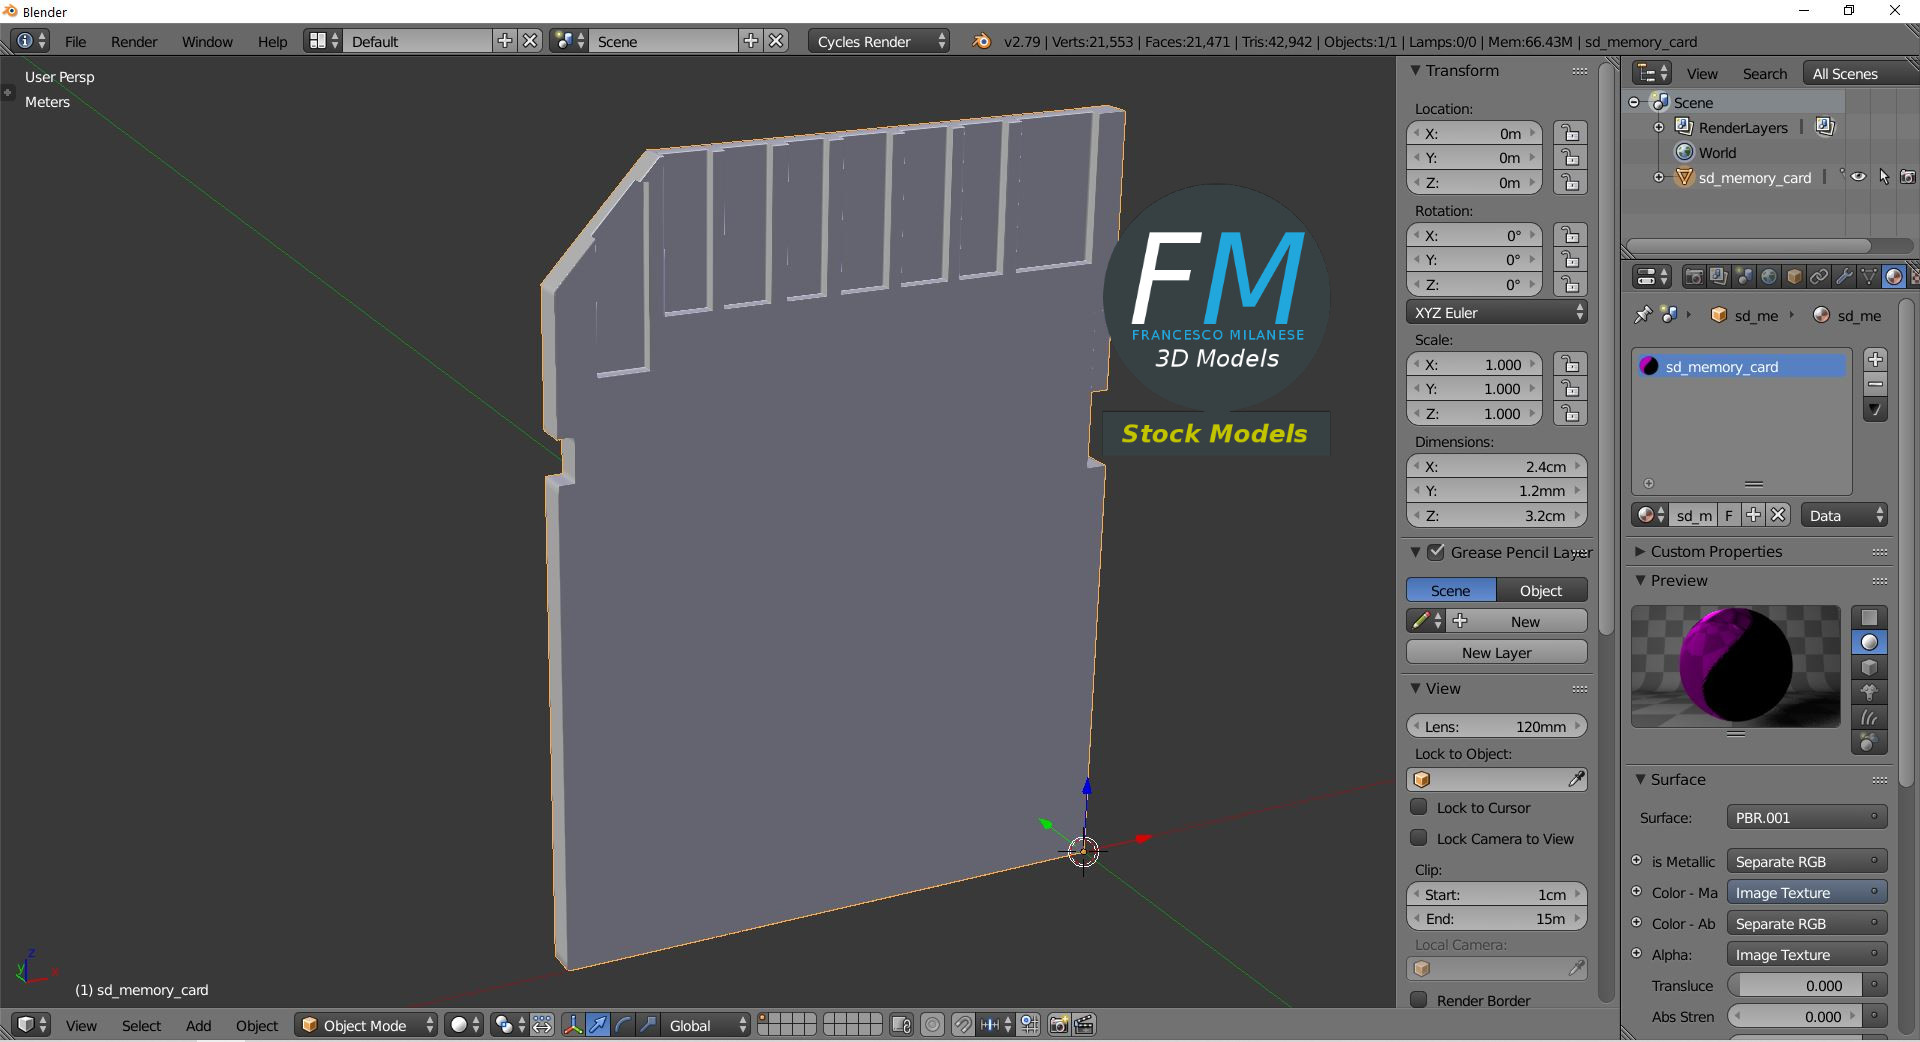Open the Cycles Render engine dropdown

pos(879,41)
